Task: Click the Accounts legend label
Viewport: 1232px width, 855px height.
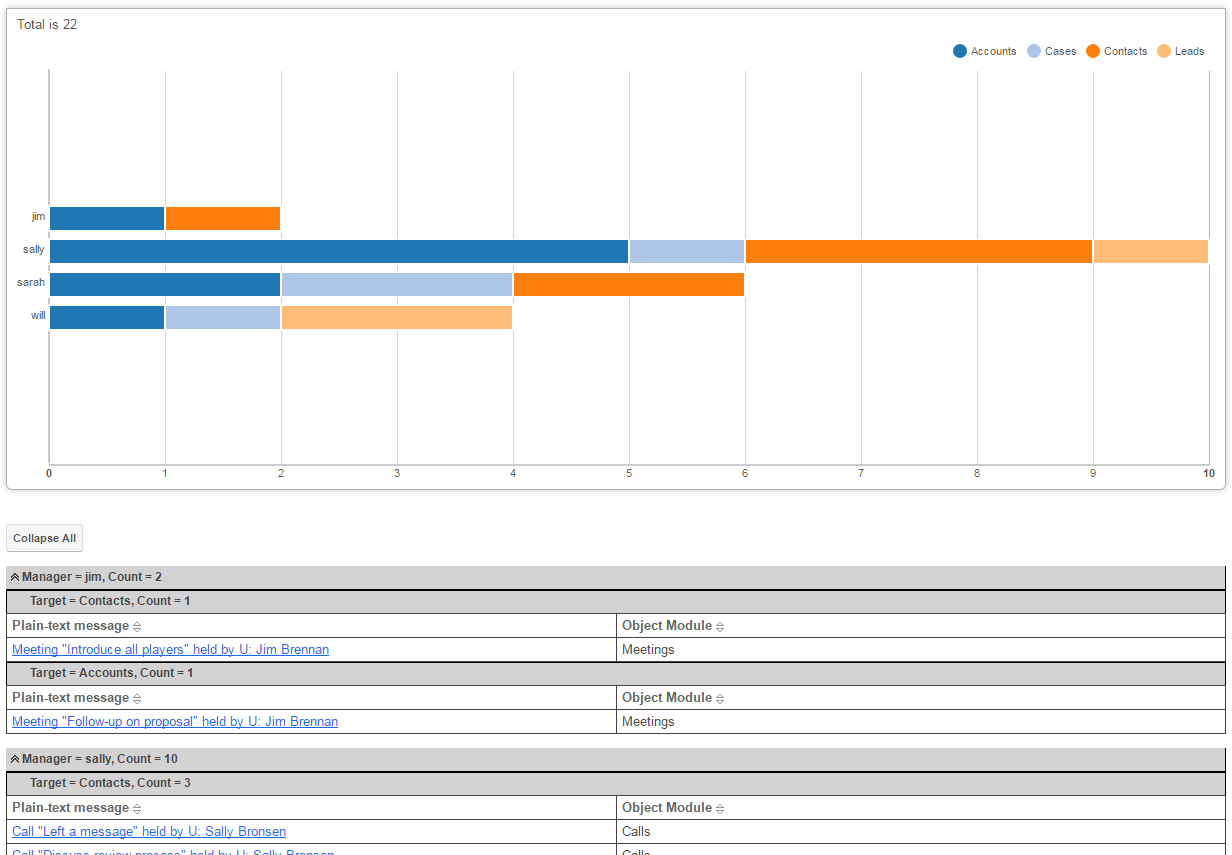Action: click(993, 51)
